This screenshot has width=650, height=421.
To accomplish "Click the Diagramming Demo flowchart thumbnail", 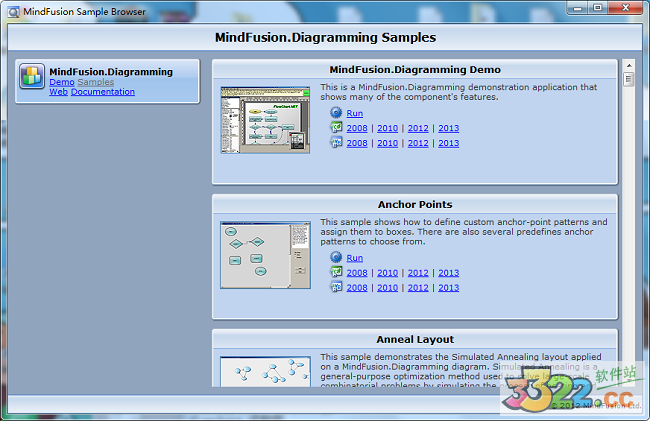I will (x=265, y=120).
